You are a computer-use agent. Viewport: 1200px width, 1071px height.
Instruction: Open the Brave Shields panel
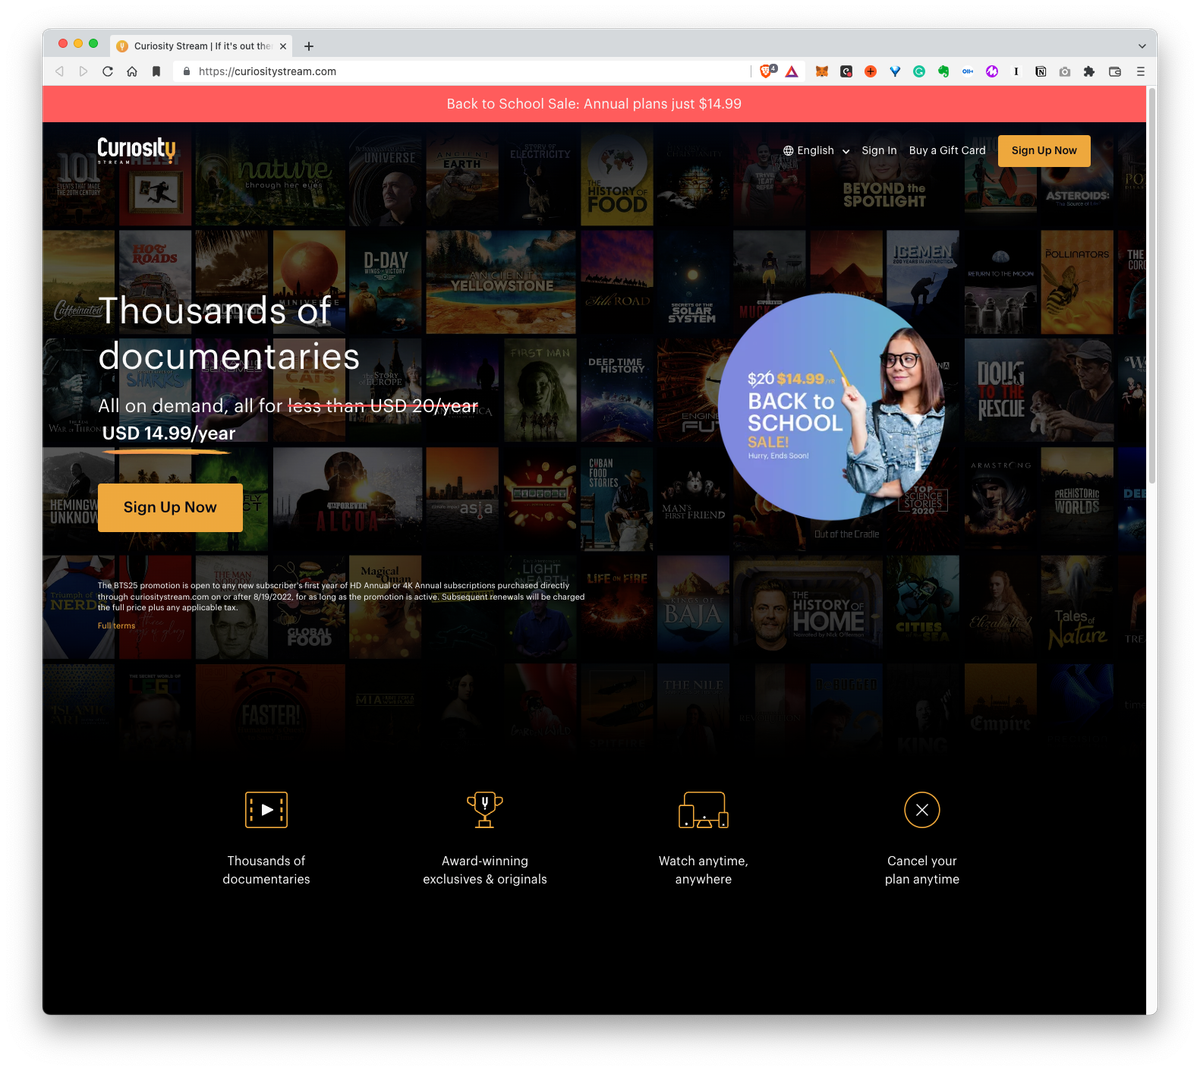[x=769, y=71]
